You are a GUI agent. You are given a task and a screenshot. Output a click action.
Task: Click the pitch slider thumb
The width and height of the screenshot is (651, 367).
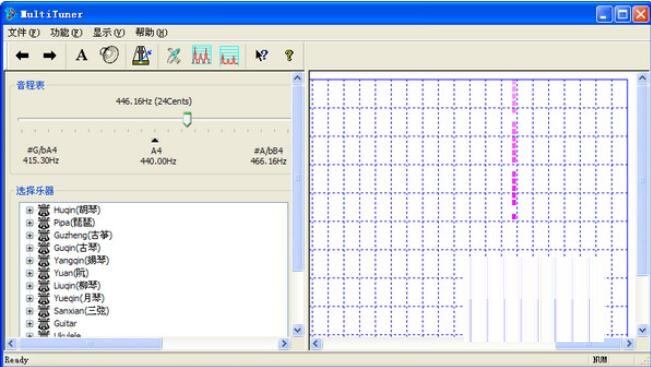[187, 119]
